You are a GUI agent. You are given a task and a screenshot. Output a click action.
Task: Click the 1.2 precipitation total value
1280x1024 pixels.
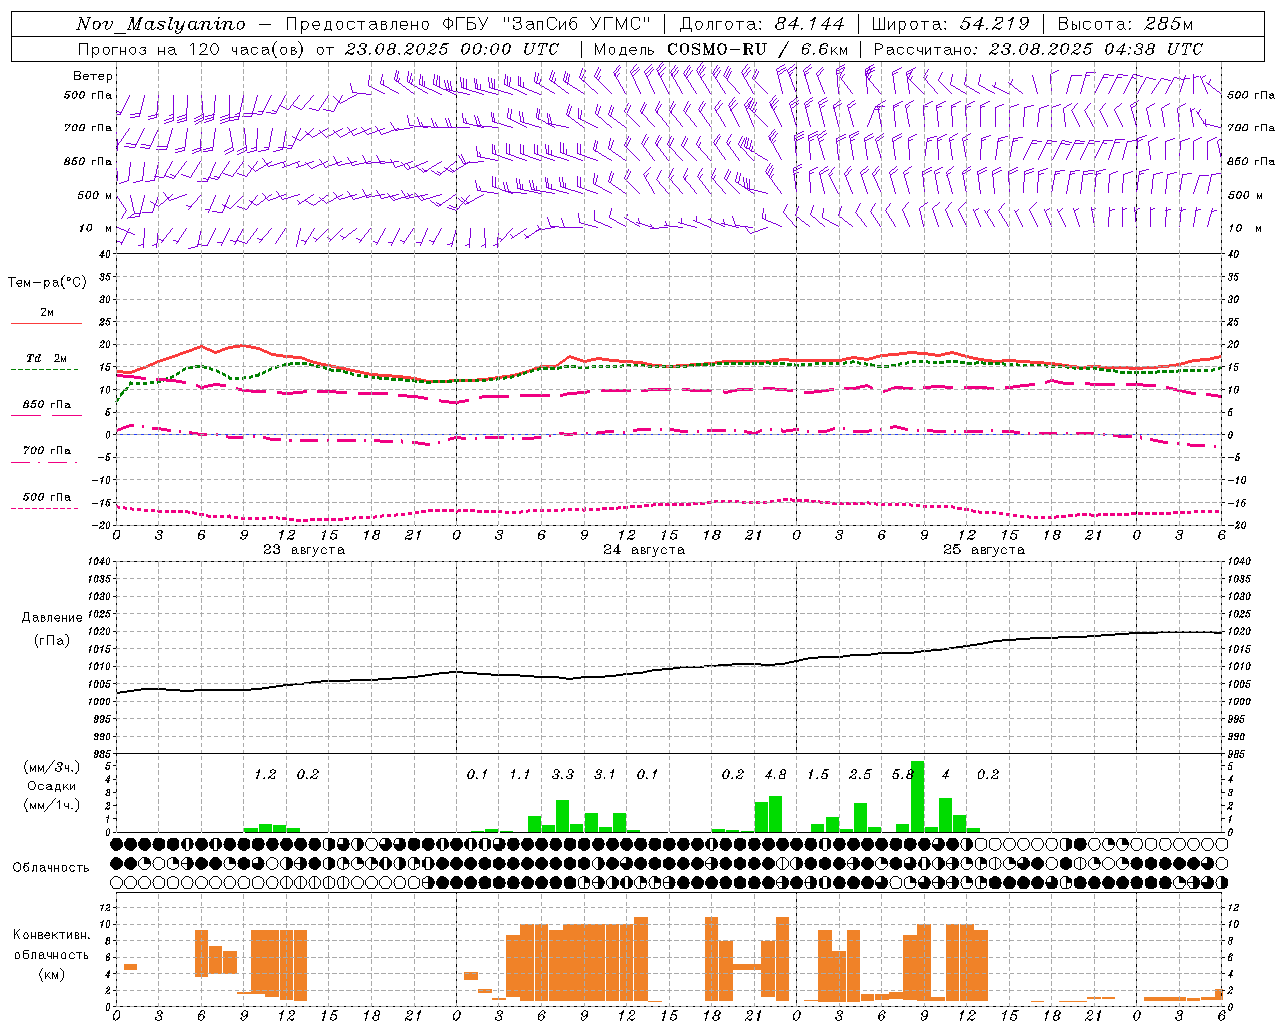265,774
